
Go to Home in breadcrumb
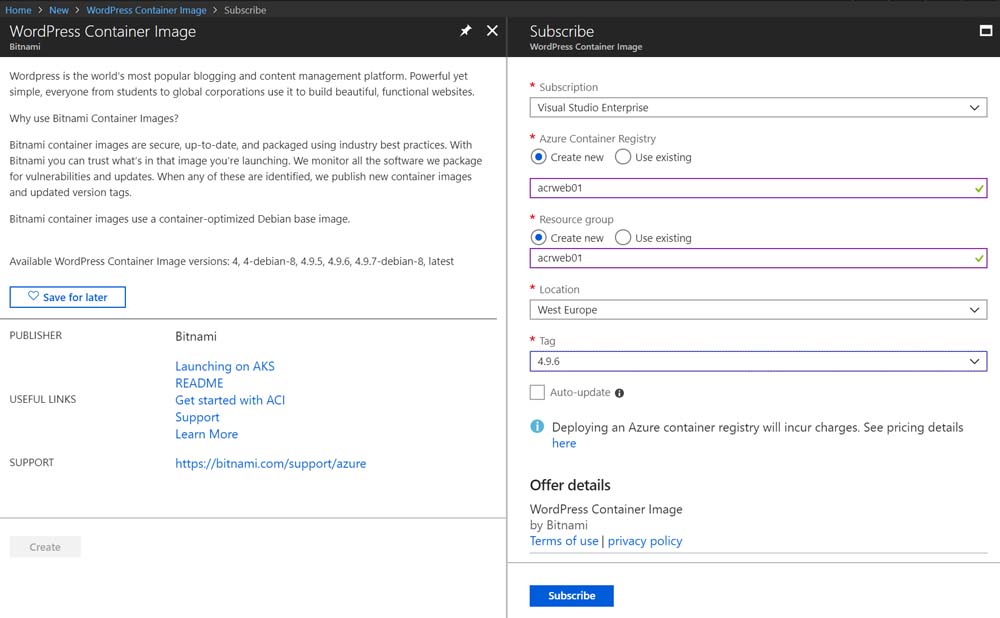pos(18,10)
